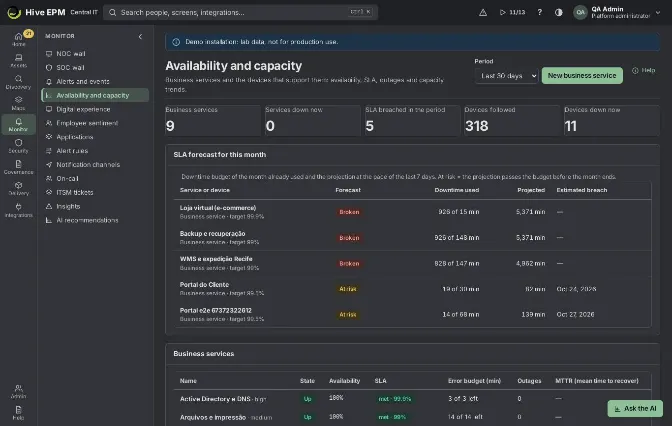
Task: Open the alerts warning triangle icon
Action: pos(483,12)
